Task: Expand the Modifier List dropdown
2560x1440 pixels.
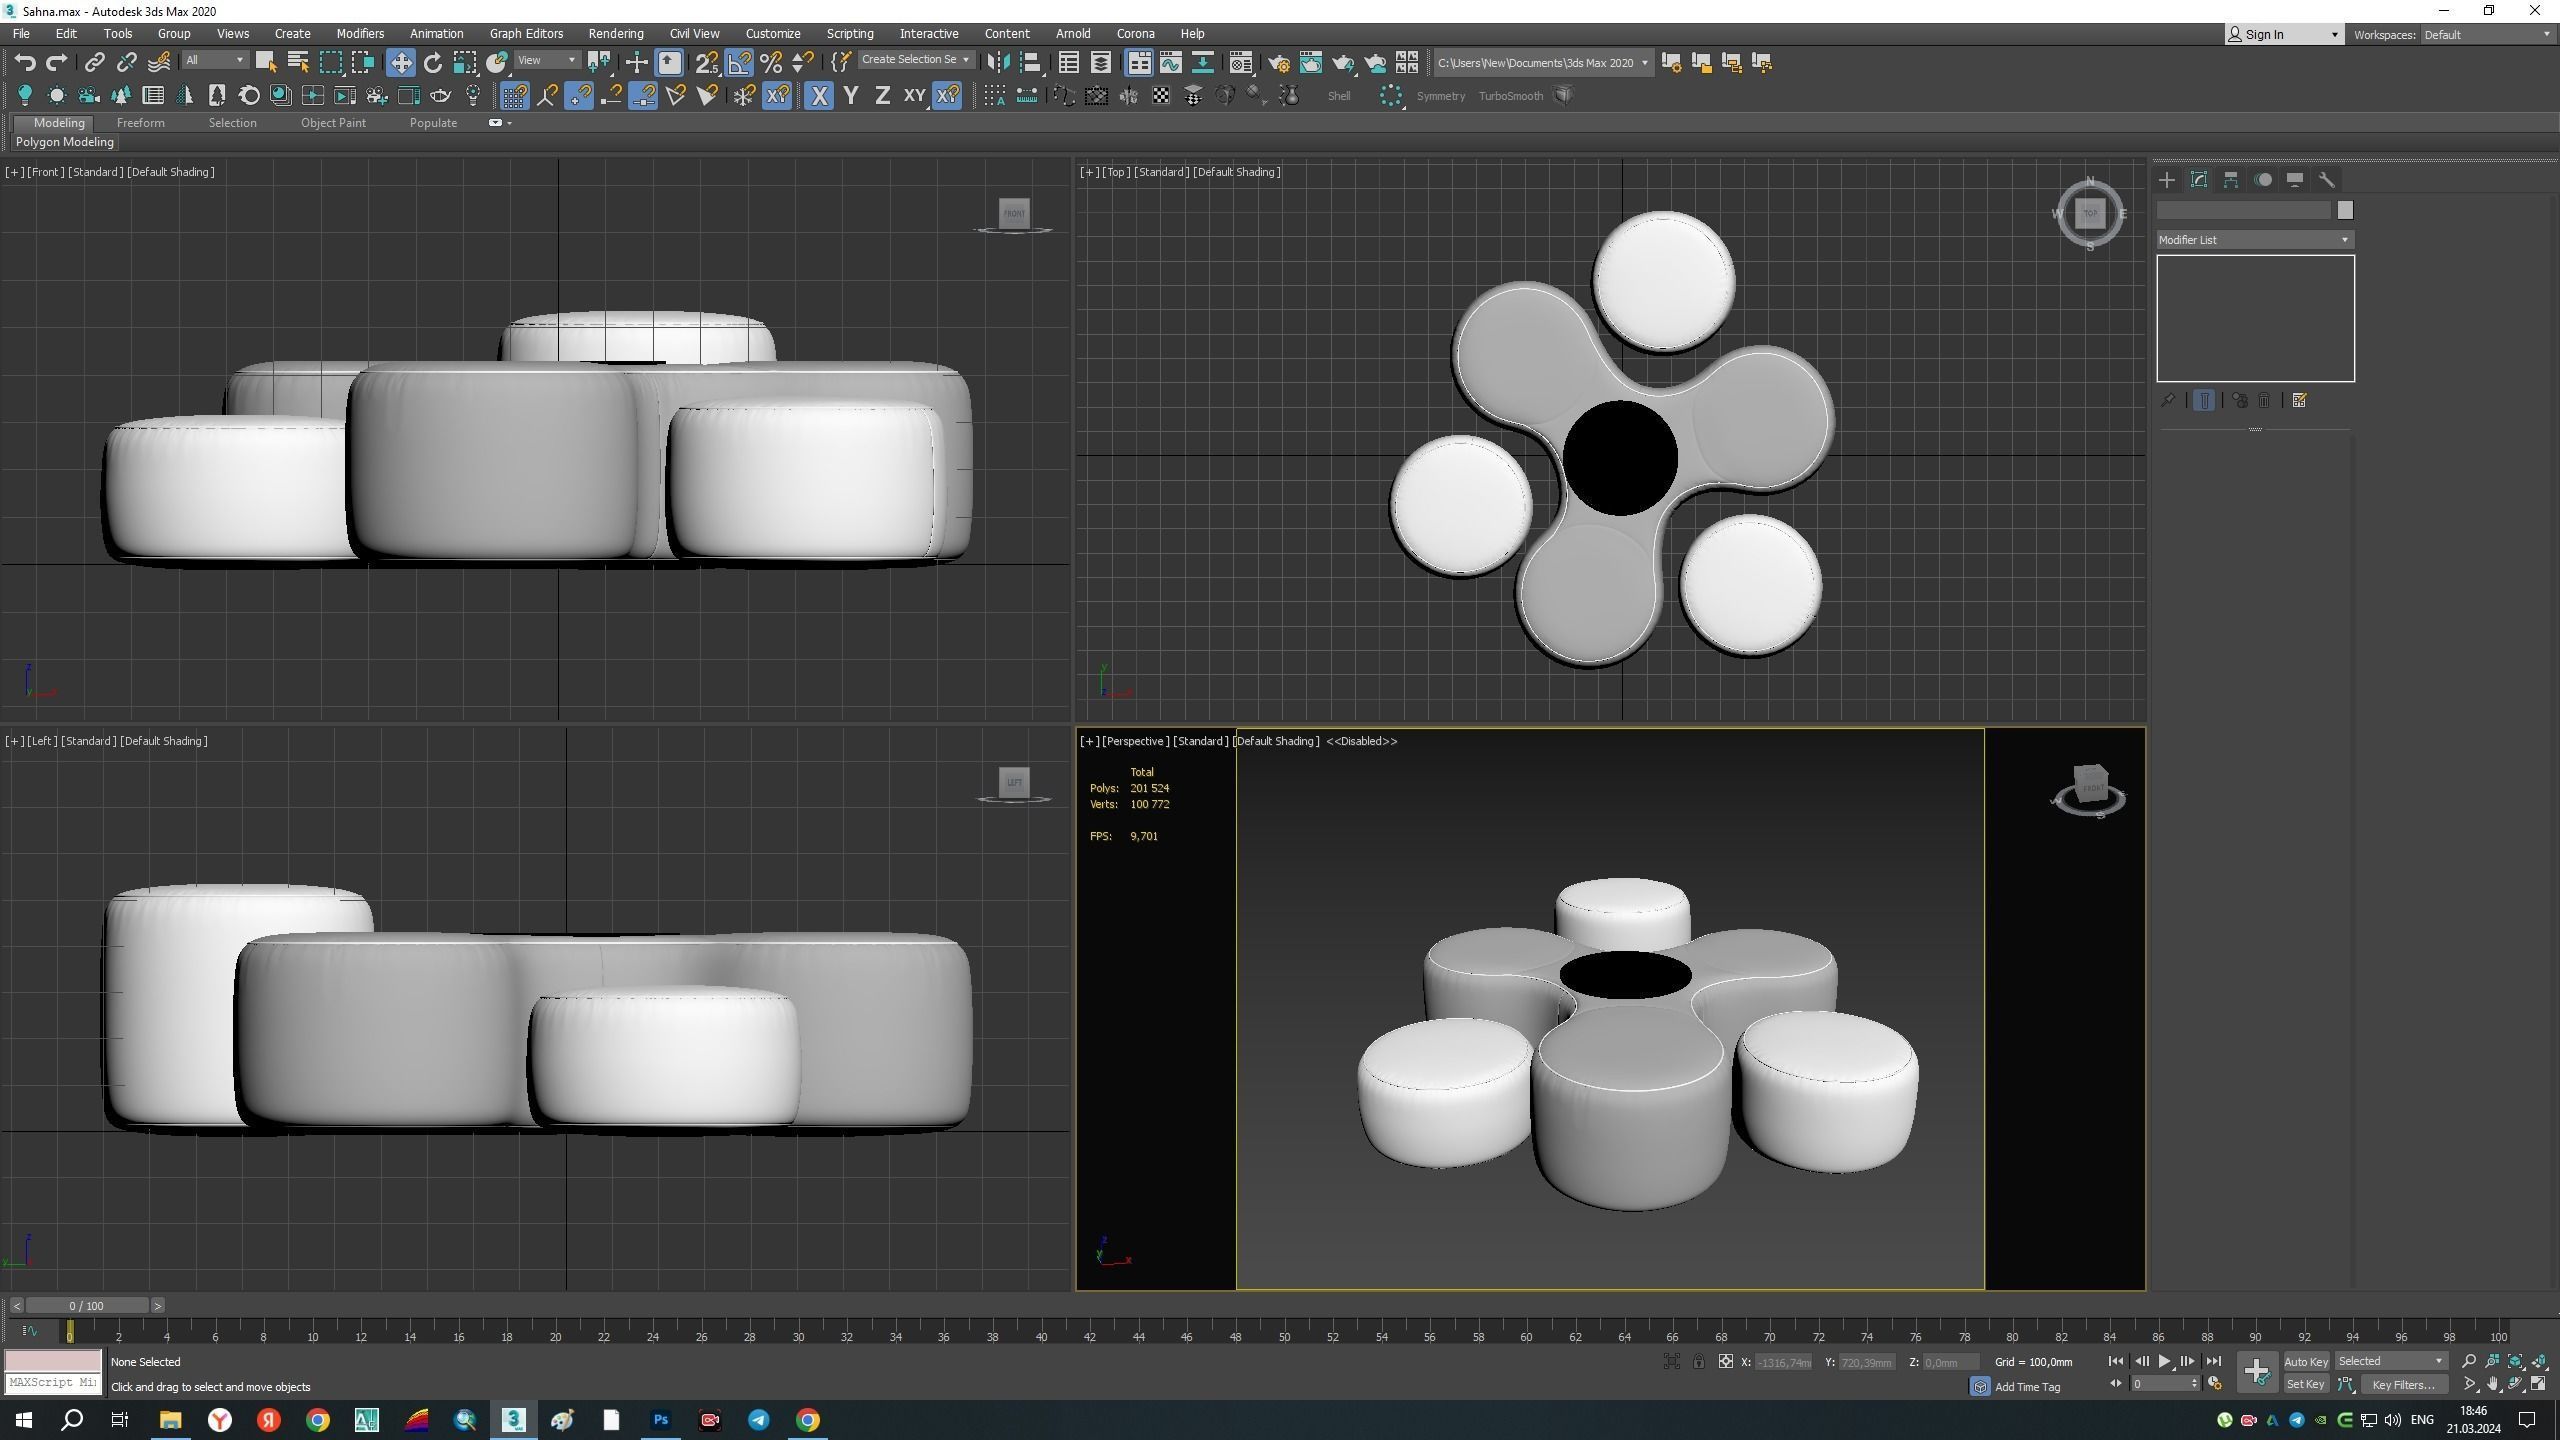Action: [x=2255, y=240]
